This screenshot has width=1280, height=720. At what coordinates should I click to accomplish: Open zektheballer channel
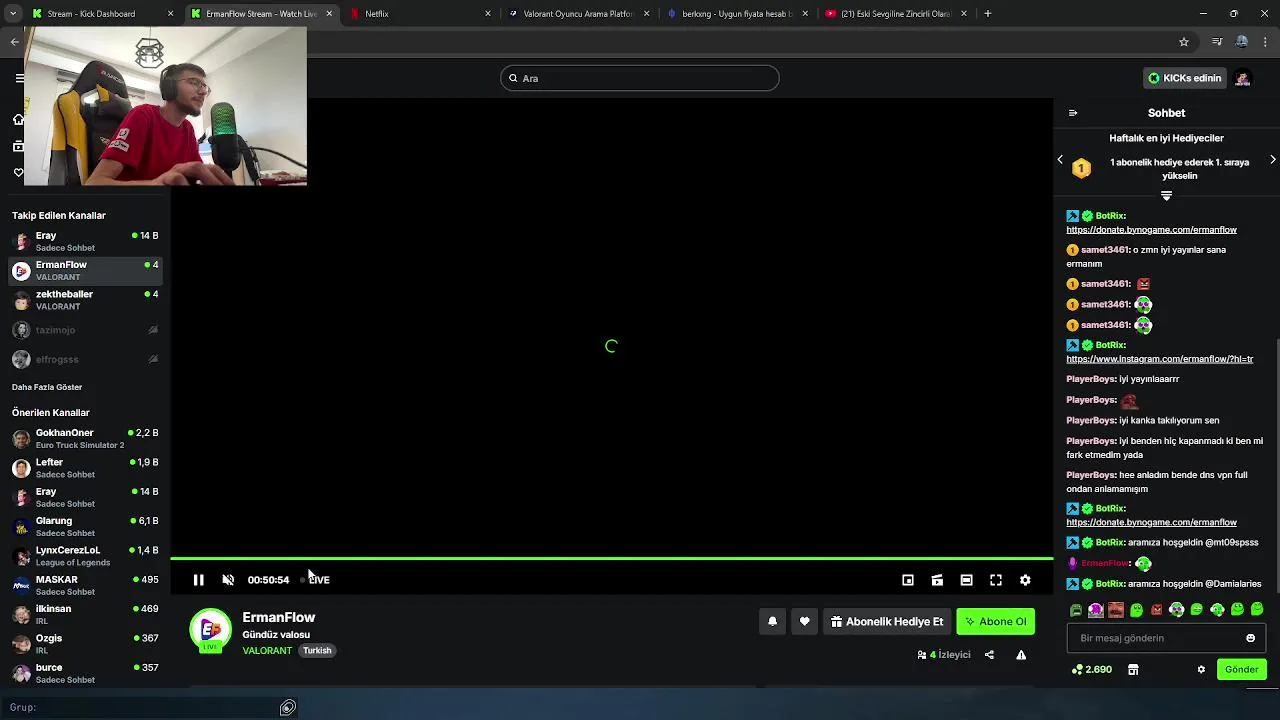[85, 300]
